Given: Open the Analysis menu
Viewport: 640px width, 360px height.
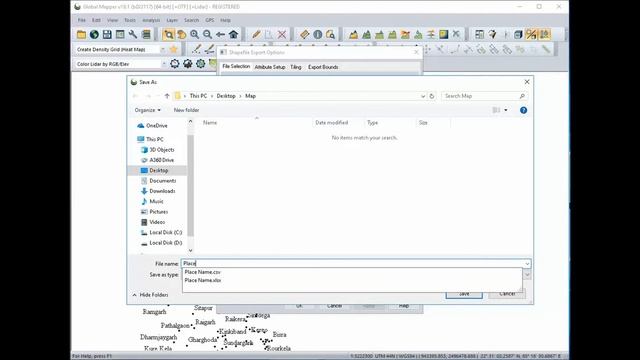Looking at the screenshot, I should click(151, 20).
